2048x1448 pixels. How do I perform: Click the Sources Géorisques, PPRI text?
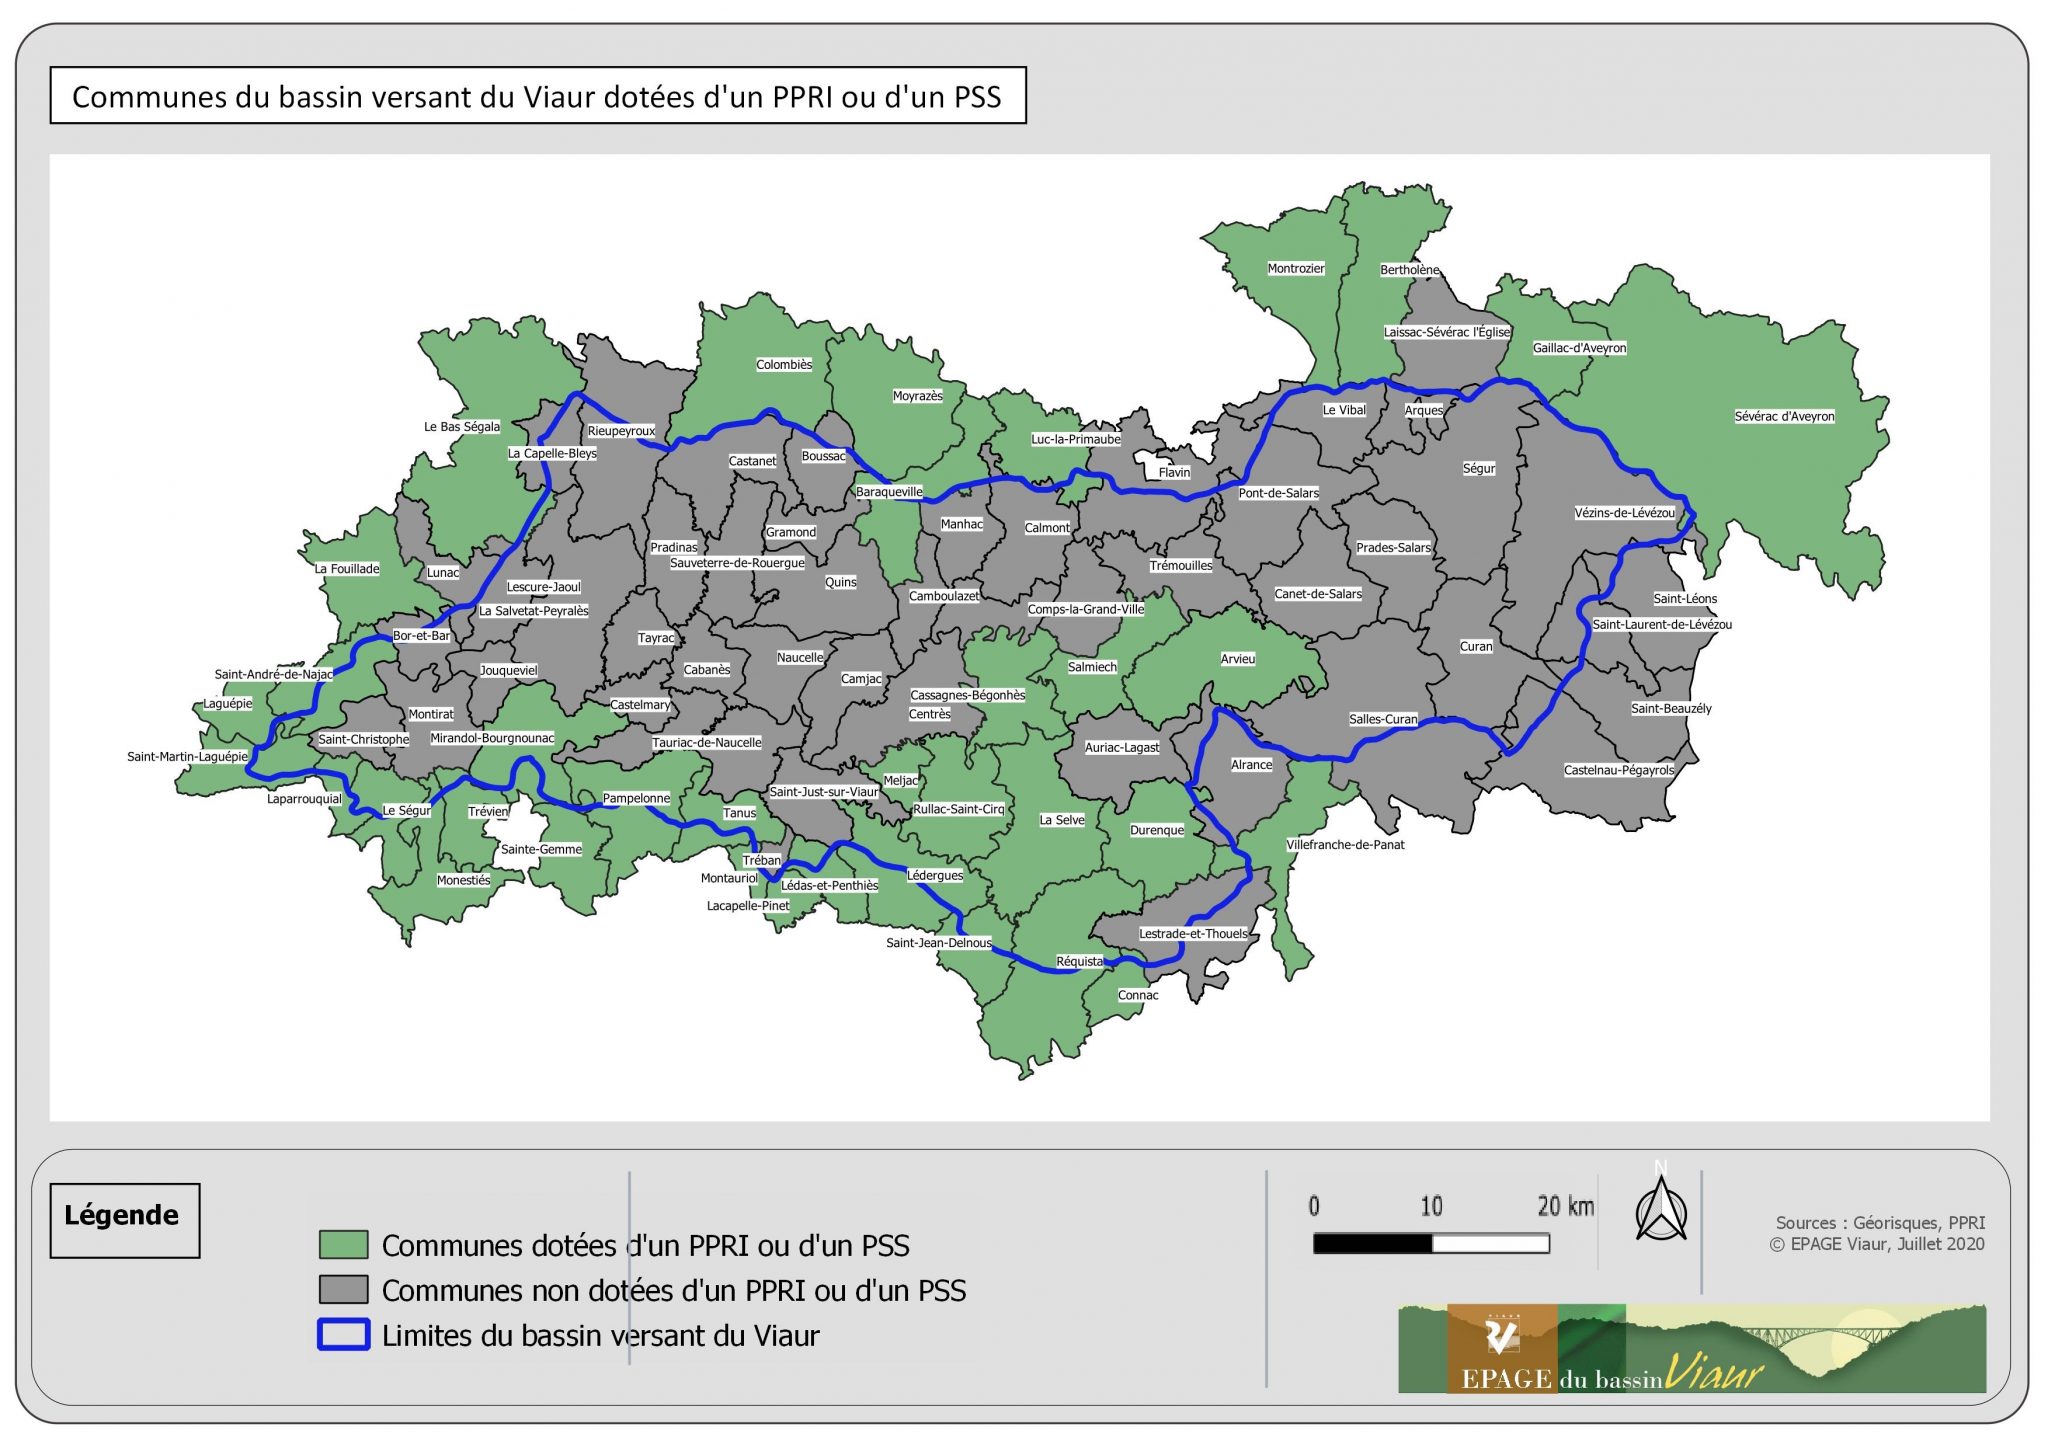1879,1222
